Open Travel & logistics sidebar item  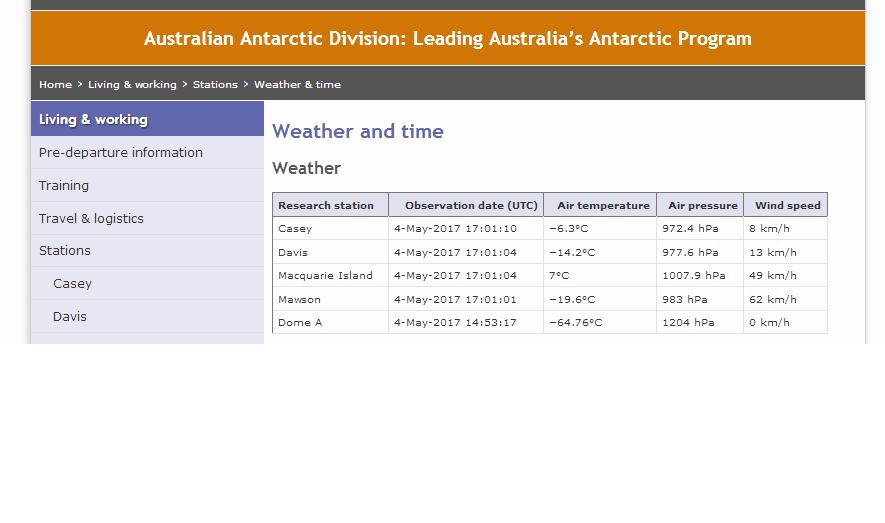coord(147,218)
